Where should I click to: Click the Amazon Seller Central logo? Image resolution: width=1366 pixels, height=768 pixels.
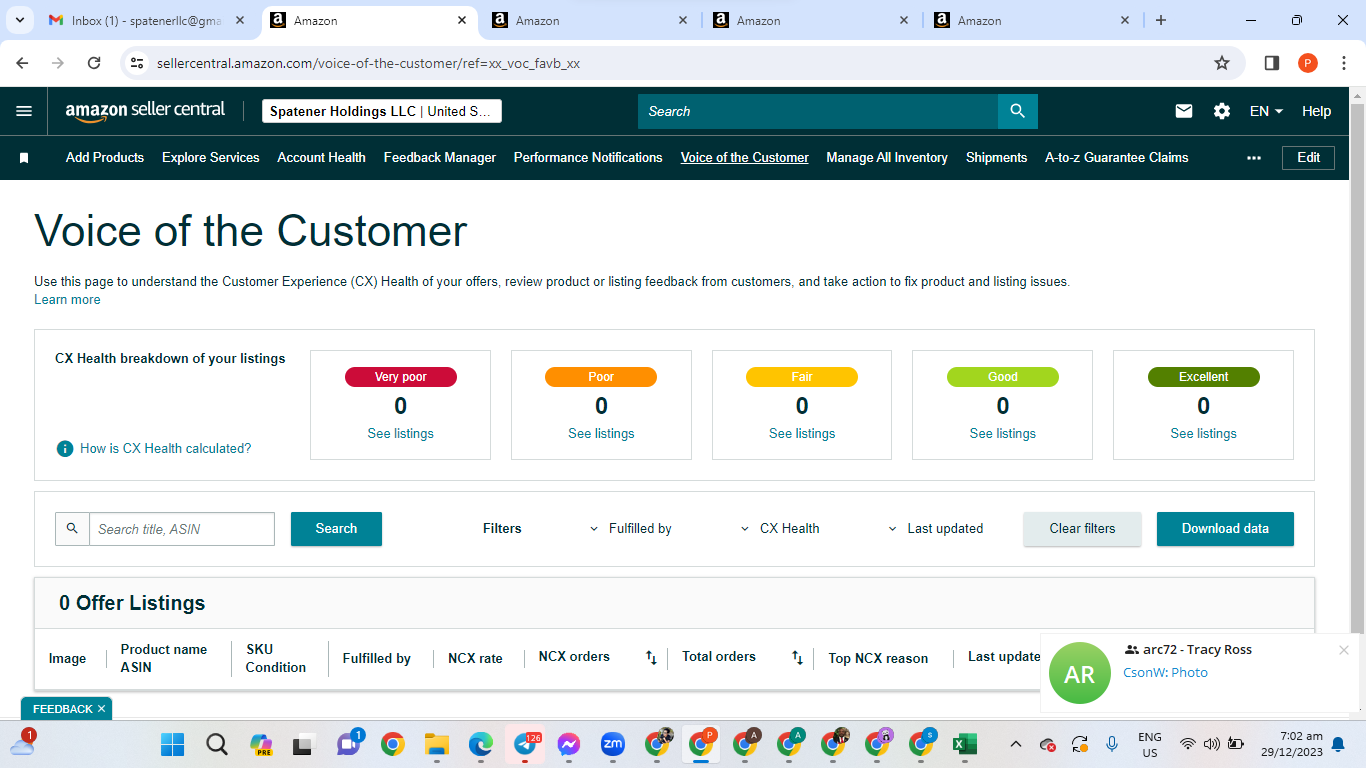[145, 111]
